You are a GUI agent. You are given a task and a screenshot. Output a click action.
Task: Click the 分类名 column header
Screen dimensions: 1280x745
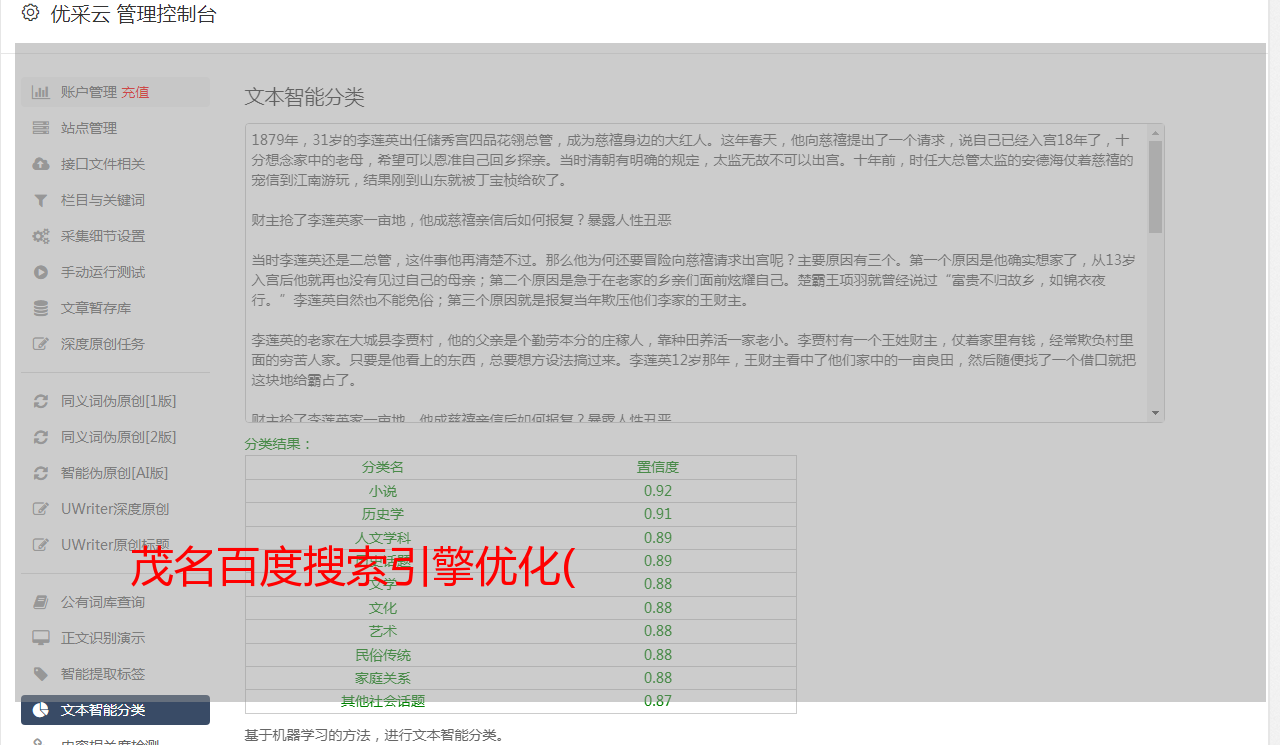pyautogui.click(x=383, y=467)
